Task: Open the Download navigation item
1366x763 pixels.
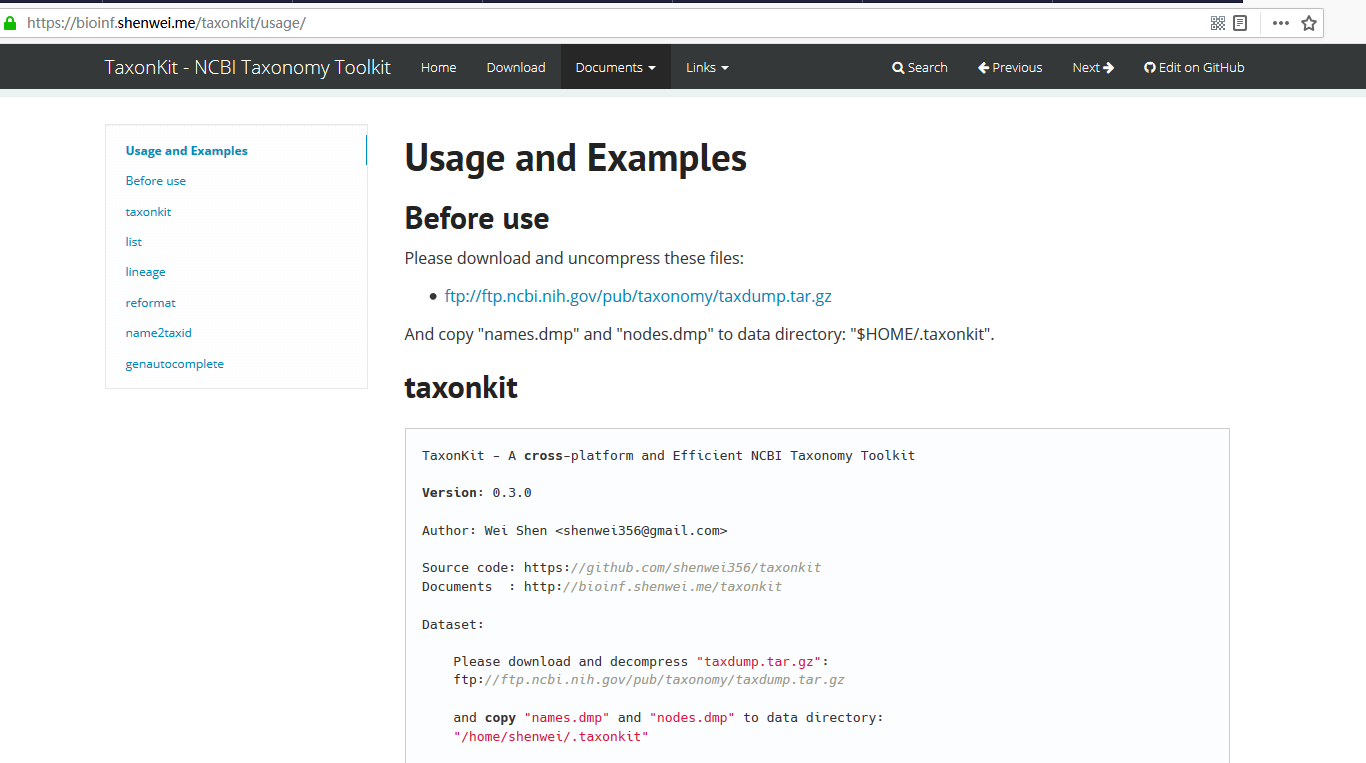Action: click(516, 68)
